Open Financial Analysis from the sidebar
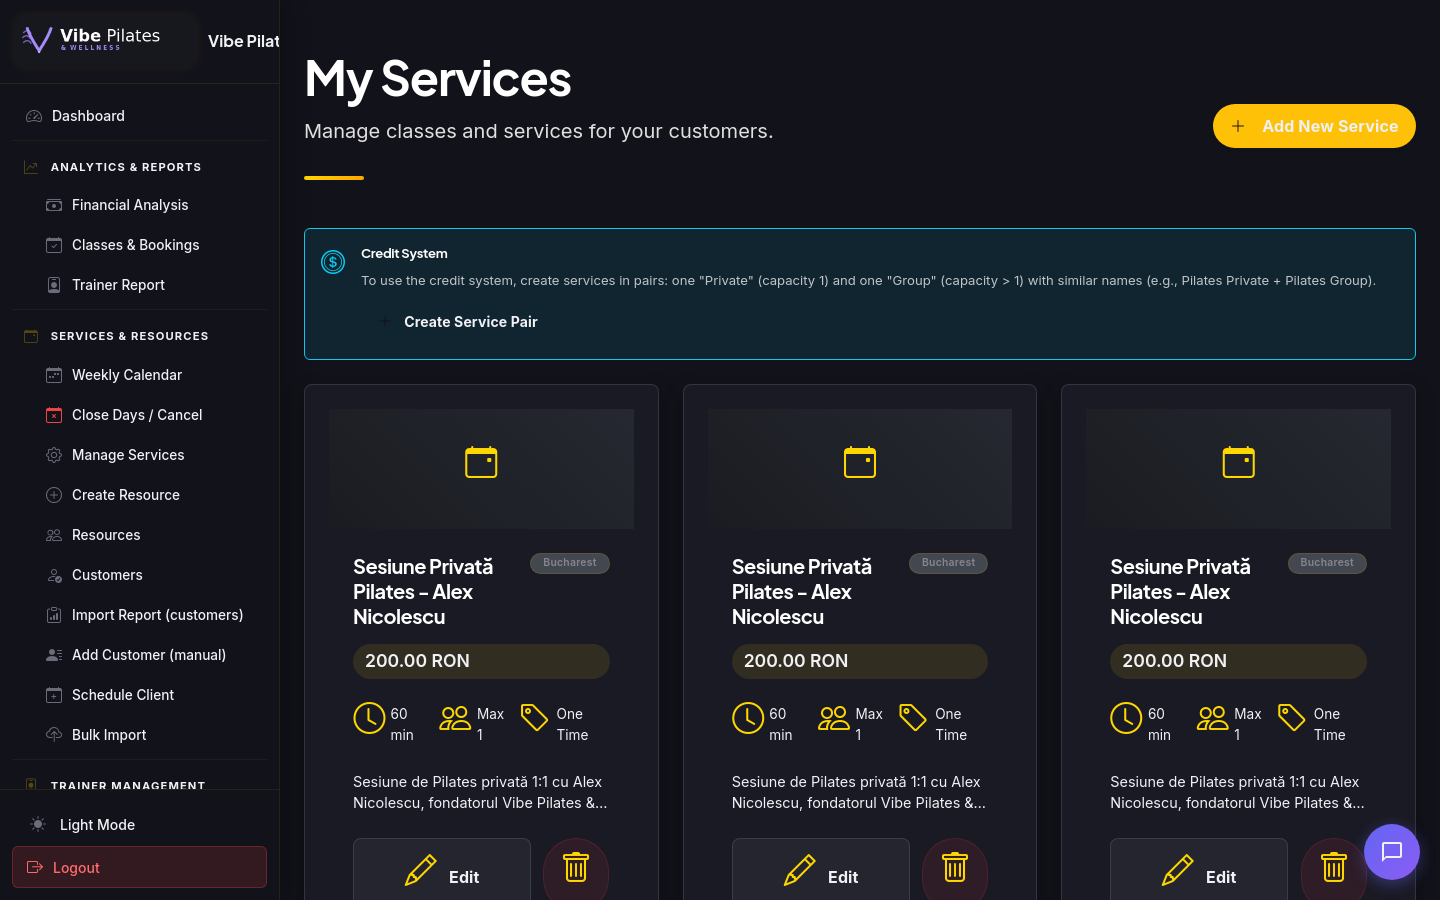This screenshot has height=900, width=1440. pyautogui.click(x=130, y=205)
